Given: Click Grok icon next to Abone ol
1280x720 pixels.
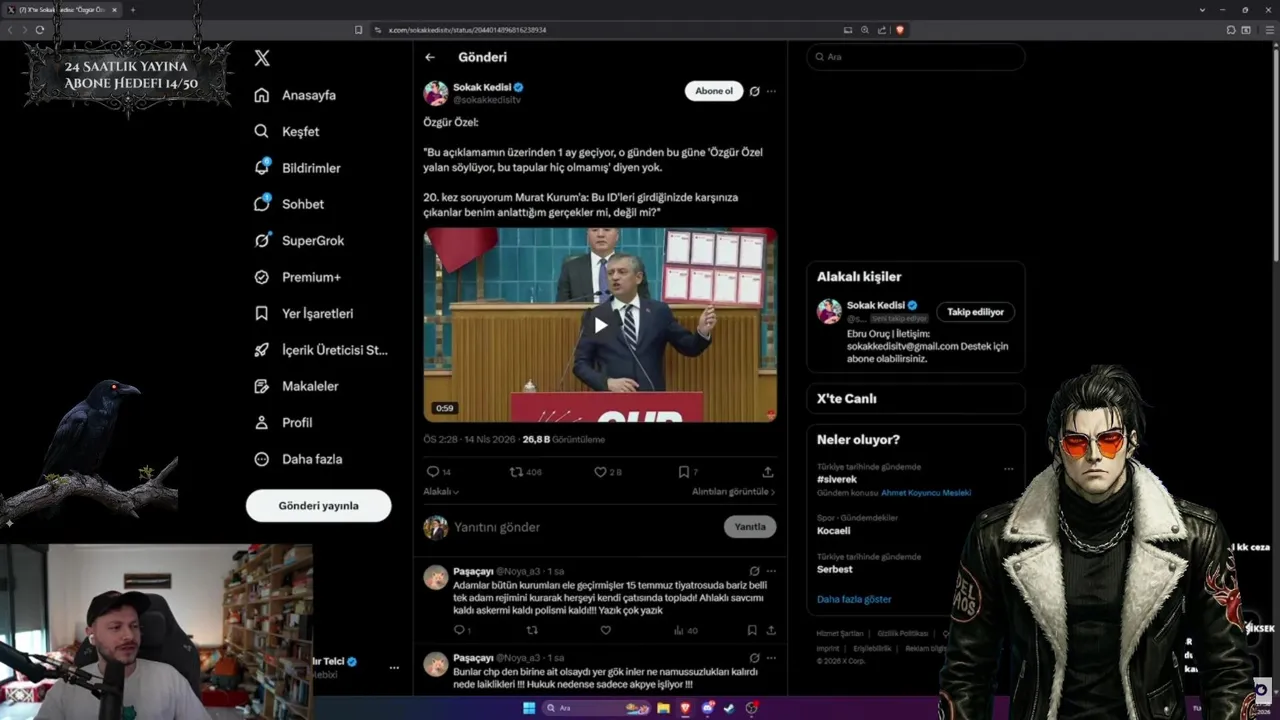Looking at the screenshot, I should coord(754,91).
